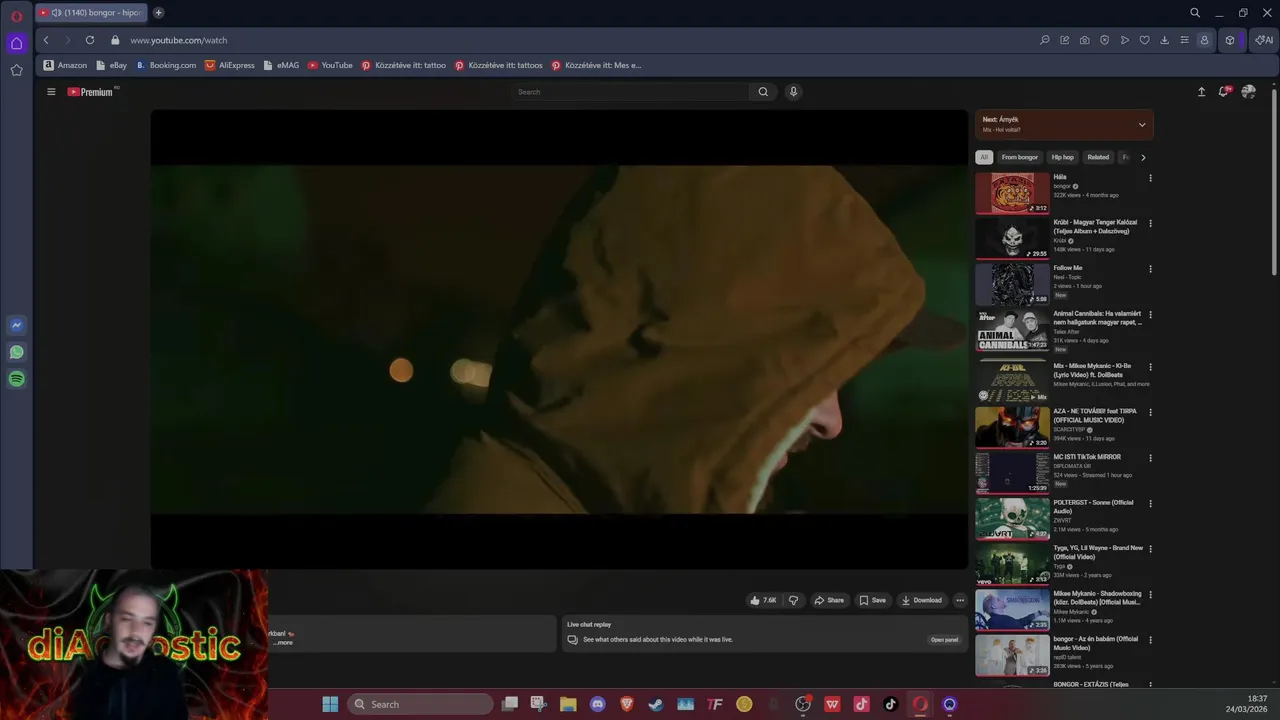Open more actions menu beside Download
Image resolution: width=1280 pixels, height=720 pixels.
960,600
